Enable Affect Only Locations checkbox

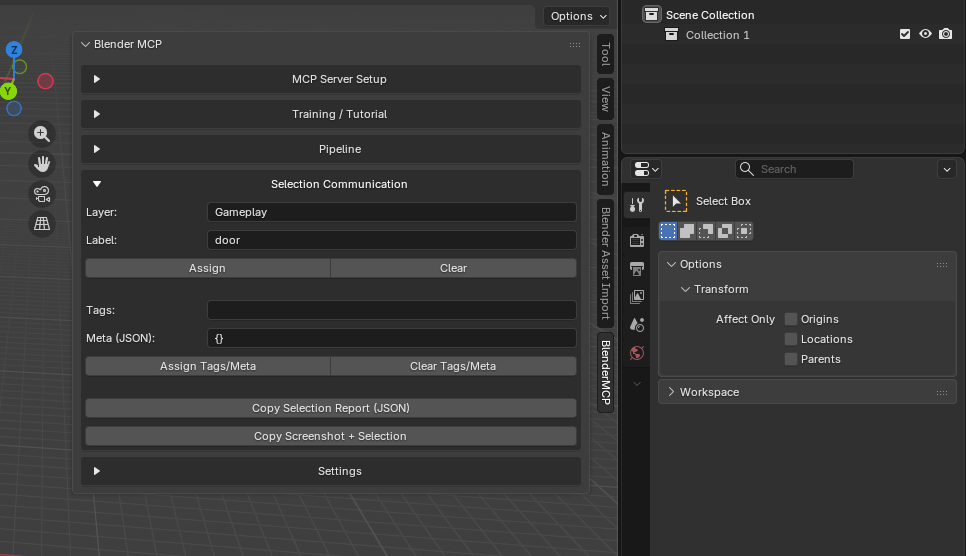point(791,339)
